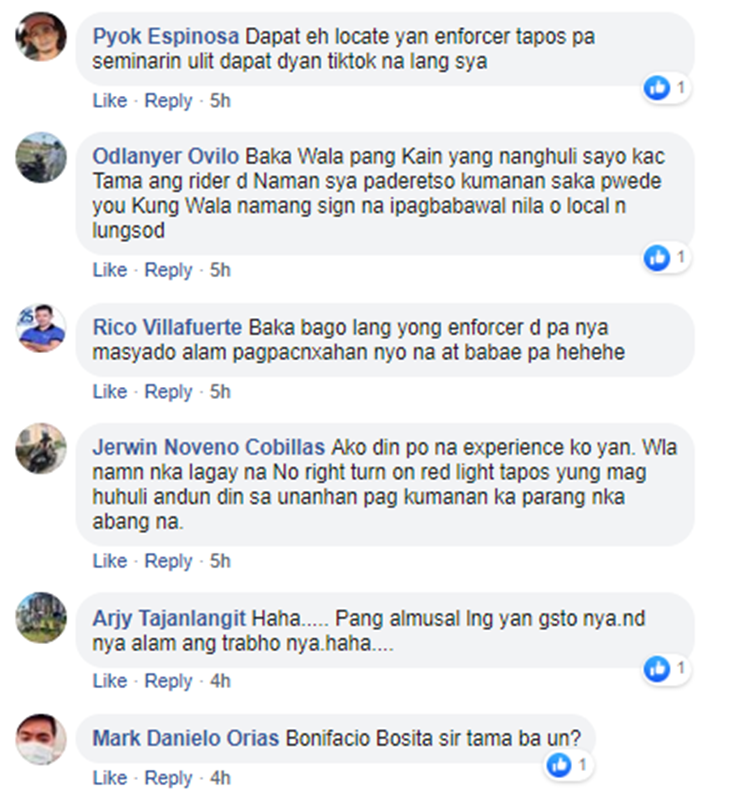Screen dimensions: 750x799
Task: Click like reaction icon on Odlanyer Ovilo's comment
Action: point(657,257)
